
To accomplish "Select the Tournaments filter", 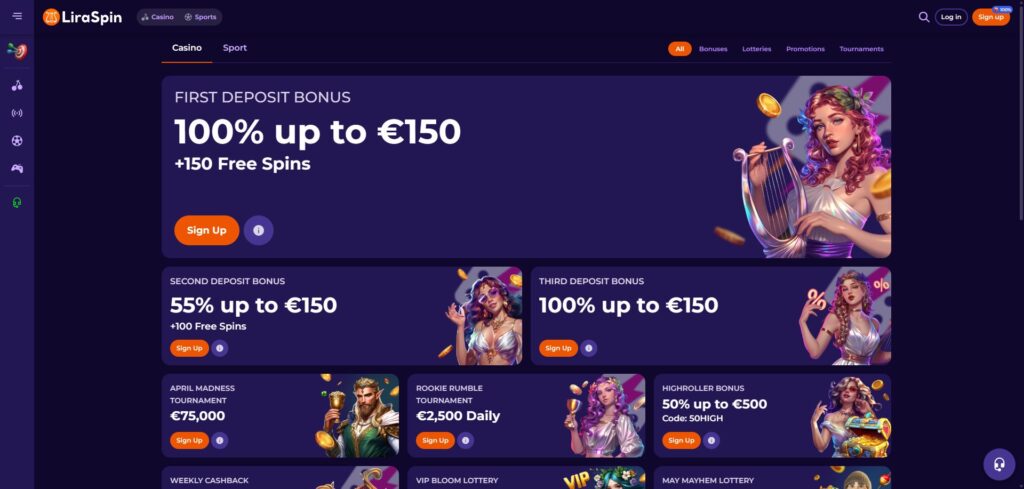I will pyautogui.click(x=861, y=49).
